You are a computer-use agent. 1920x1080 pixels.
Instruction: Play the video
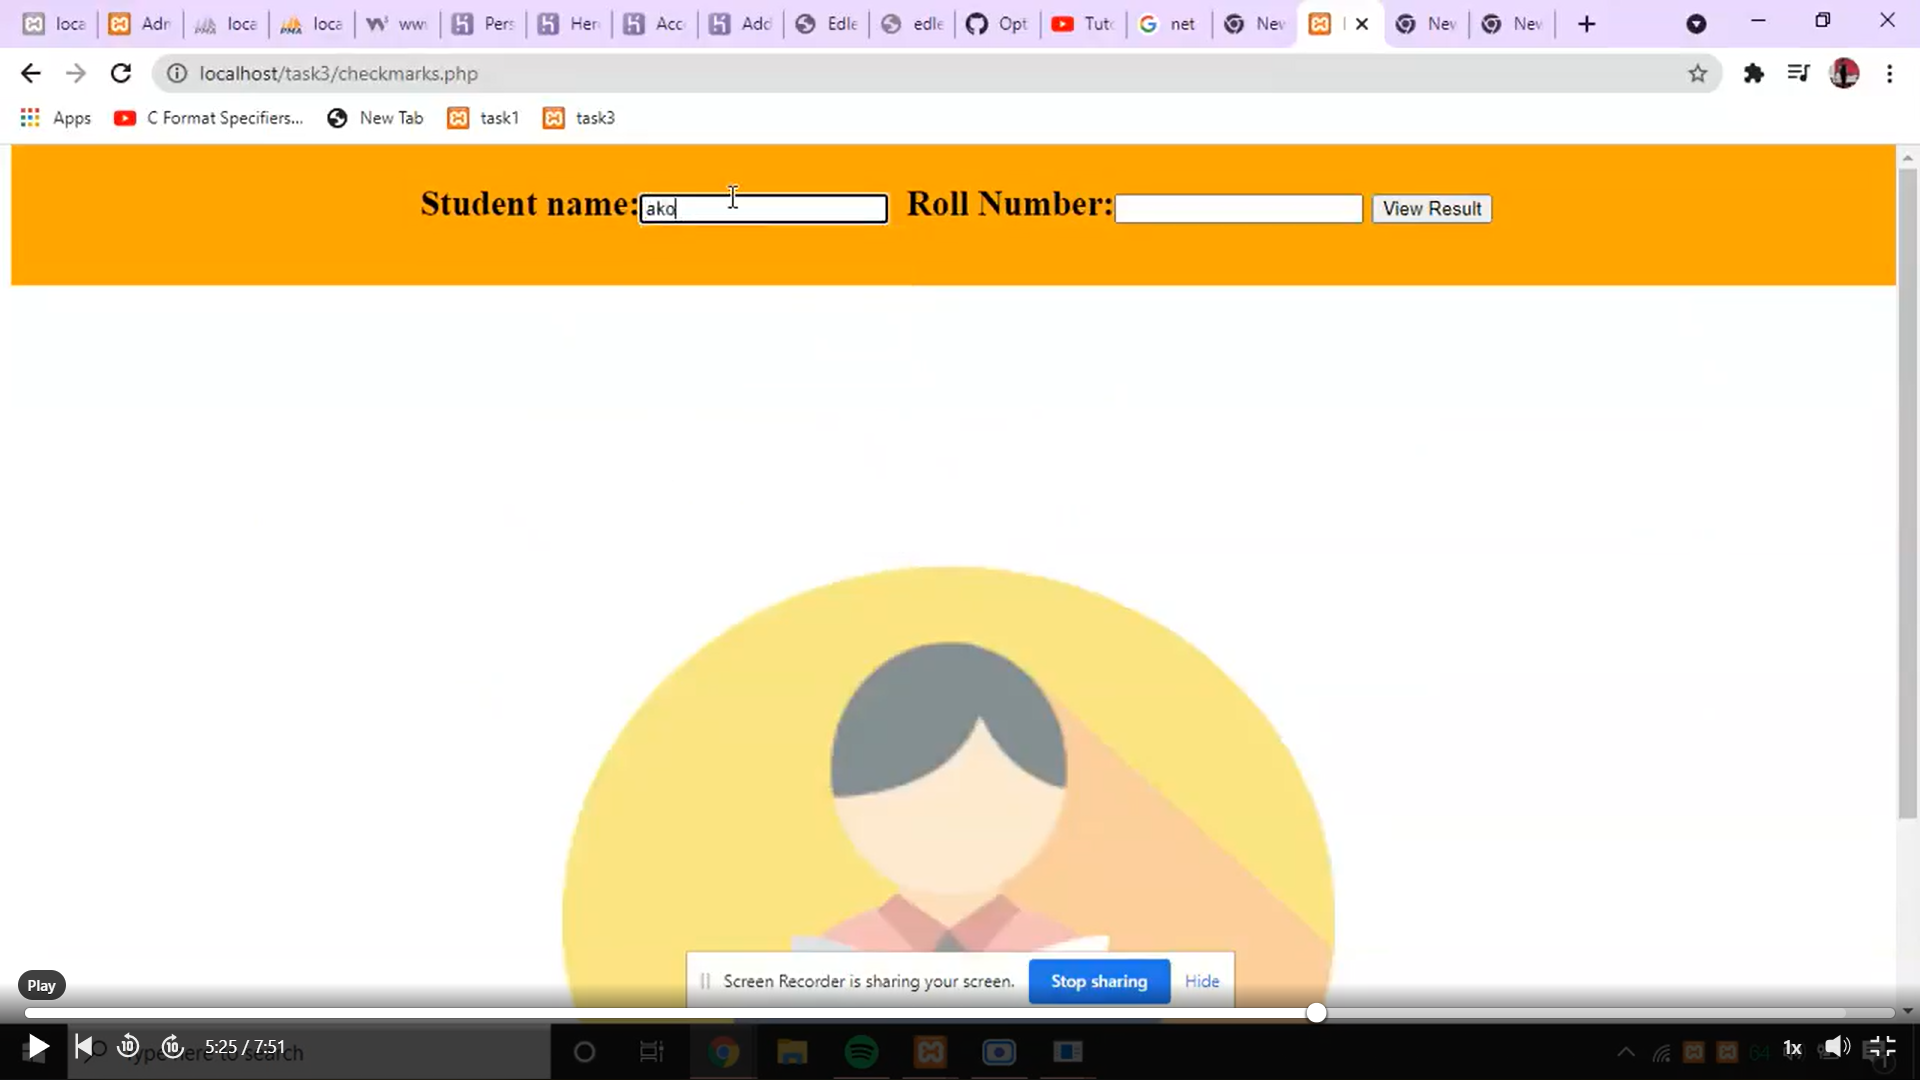pos(37,1047)
